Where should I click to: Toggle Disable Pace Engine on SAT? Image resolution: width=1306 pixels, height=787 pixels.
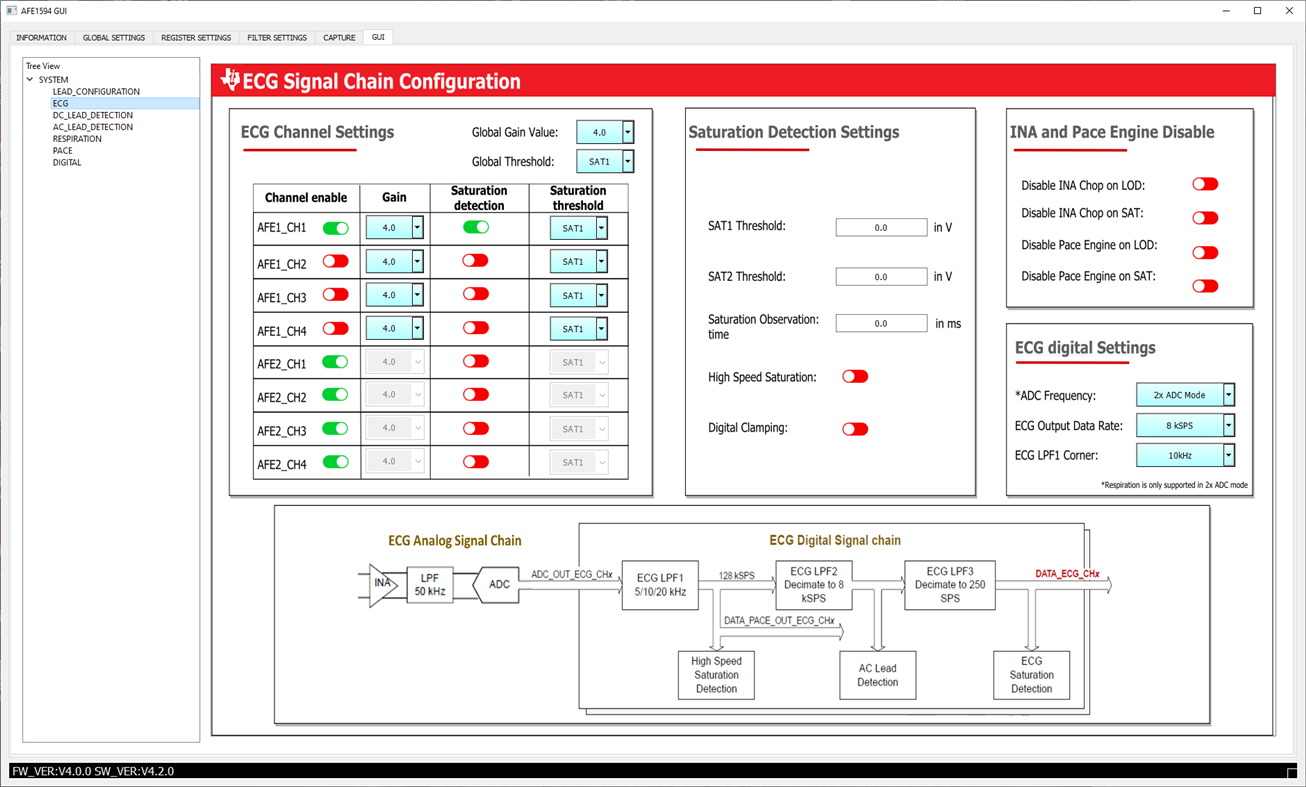tap(1205, 286)
